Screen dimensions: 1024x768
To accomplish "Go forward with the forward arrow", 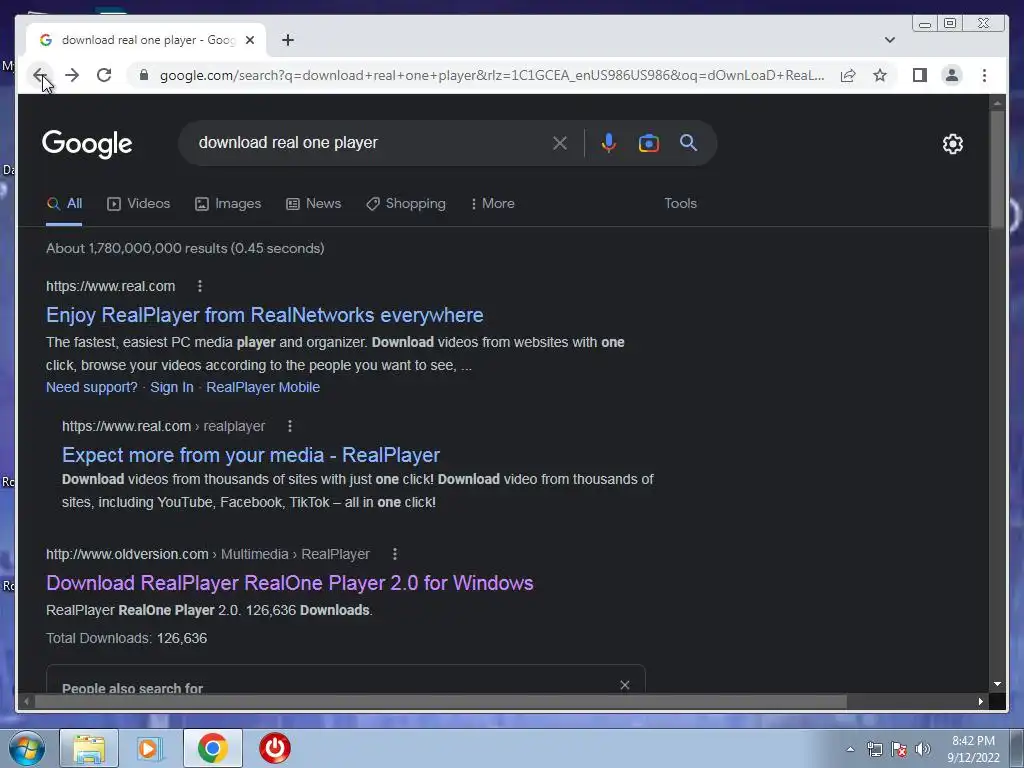I will click(x=72, y=75).
